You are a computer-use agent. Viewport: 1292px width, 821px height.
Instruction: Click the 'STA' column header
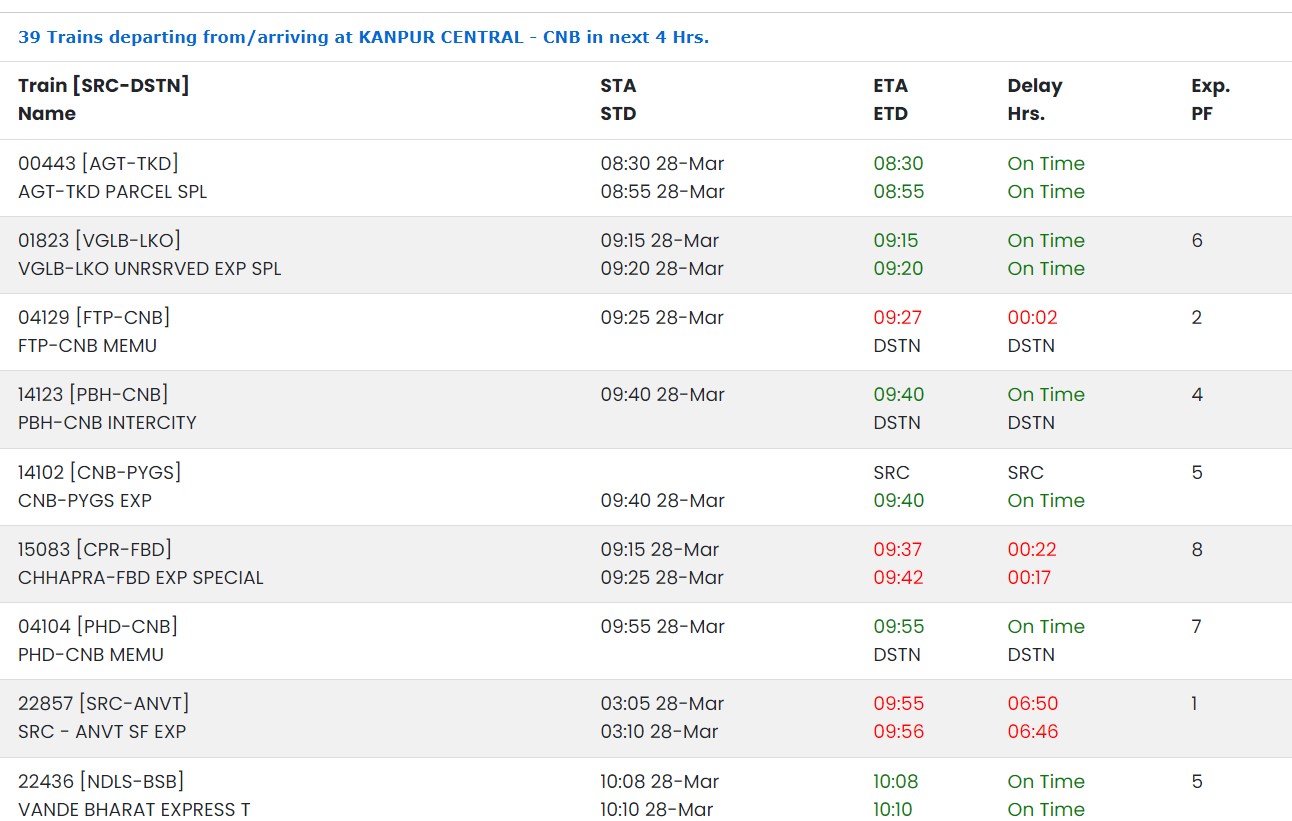[618, 86]
